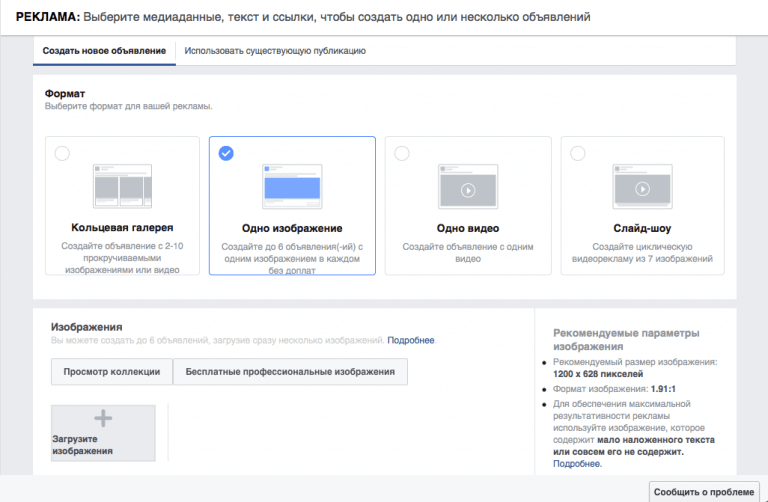Viewport: 768px width, 502px height.
Task: Click the Просмотр коллекции button
Action: pos(112,372)
